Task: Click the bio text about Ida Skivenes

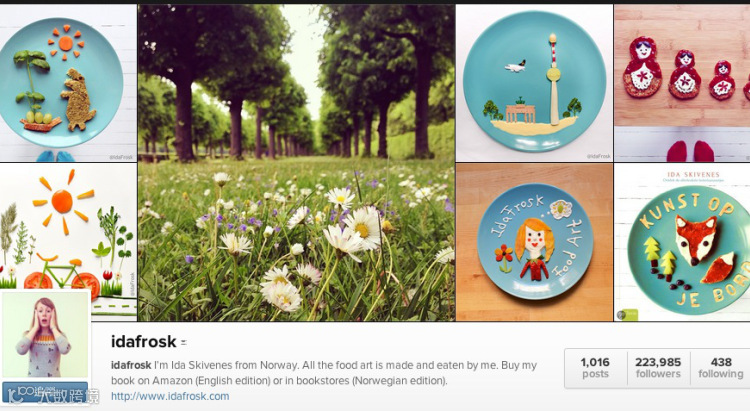Action: tap(324, 373)
